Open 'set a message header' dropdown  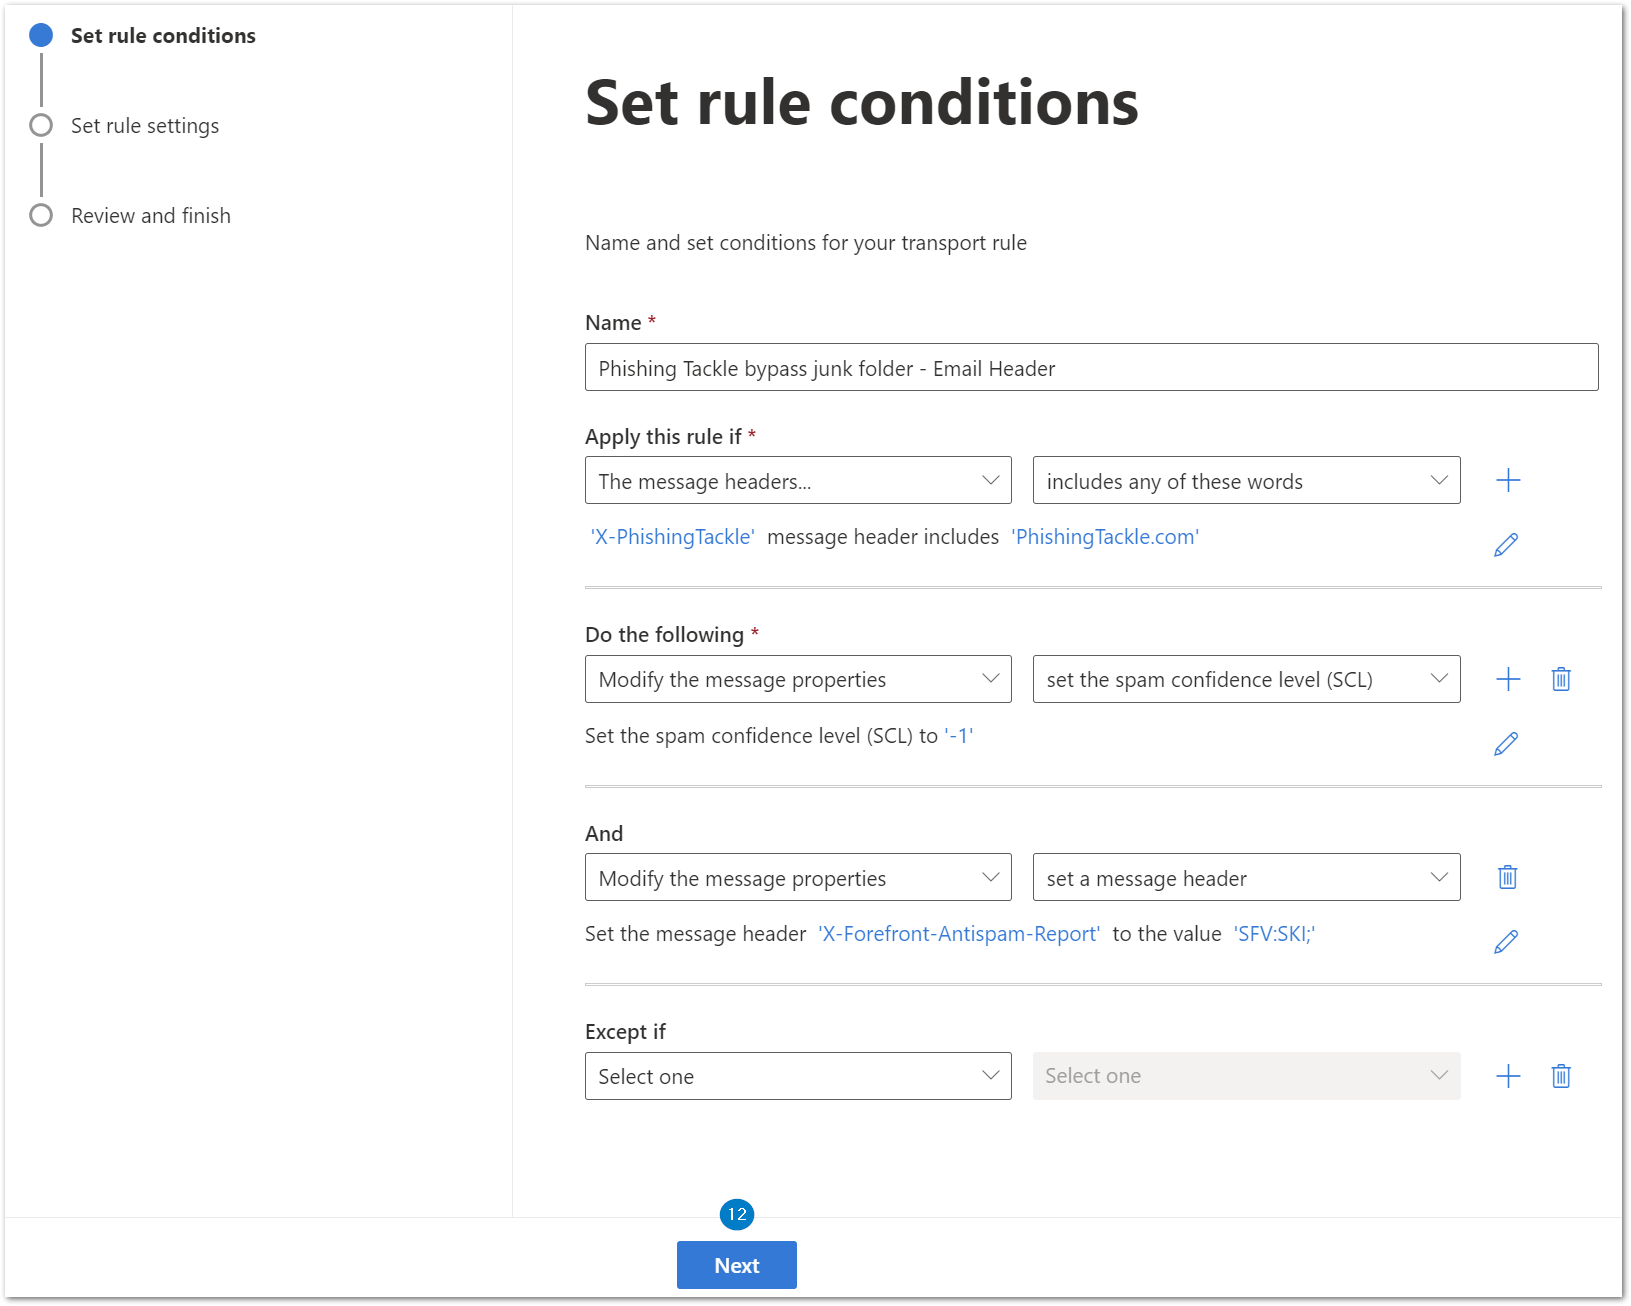(x=1246, y=877)
